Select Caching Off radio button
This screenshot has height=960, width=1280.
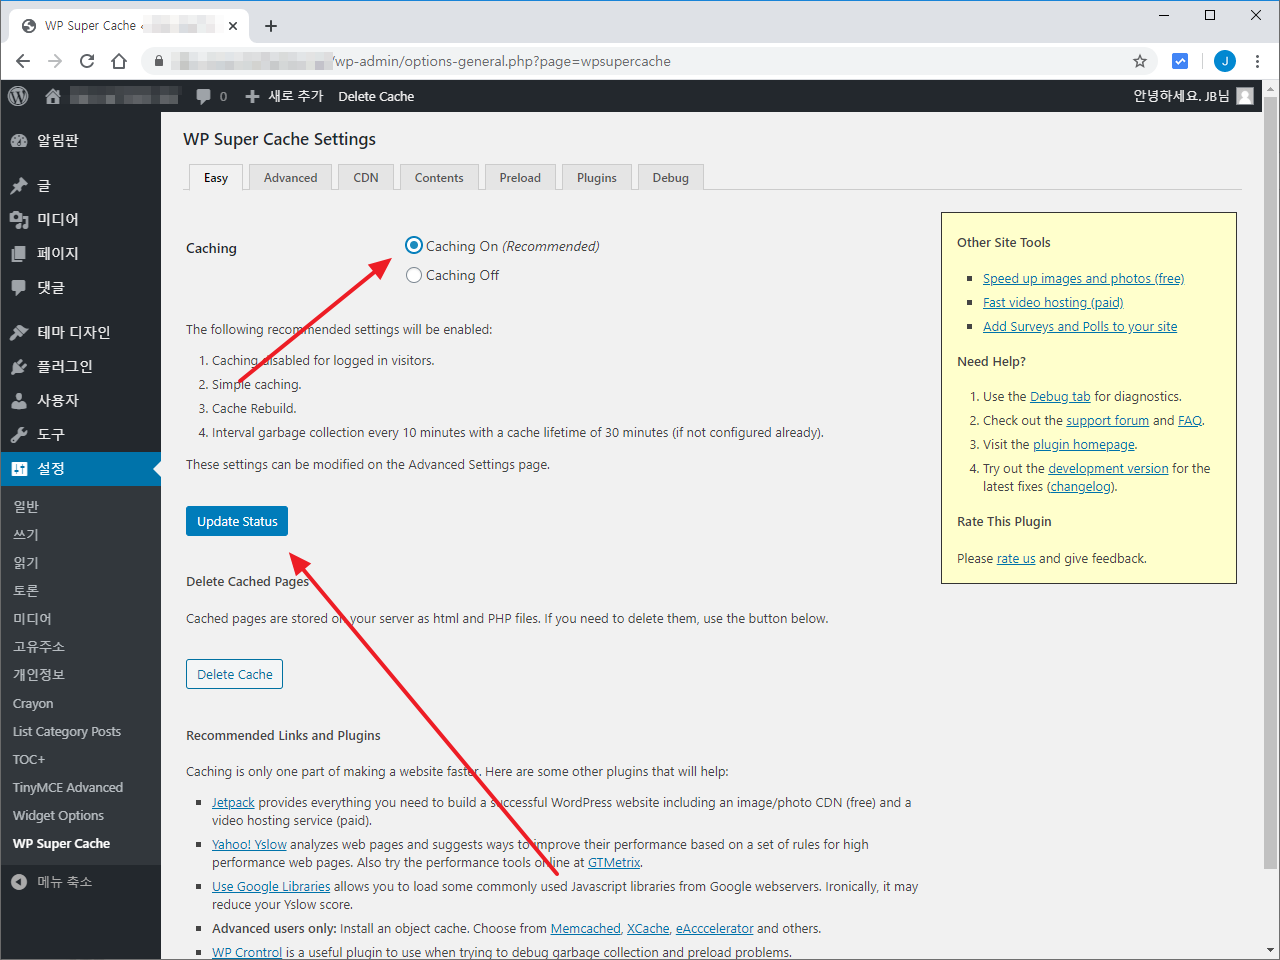tap(414, 275)
